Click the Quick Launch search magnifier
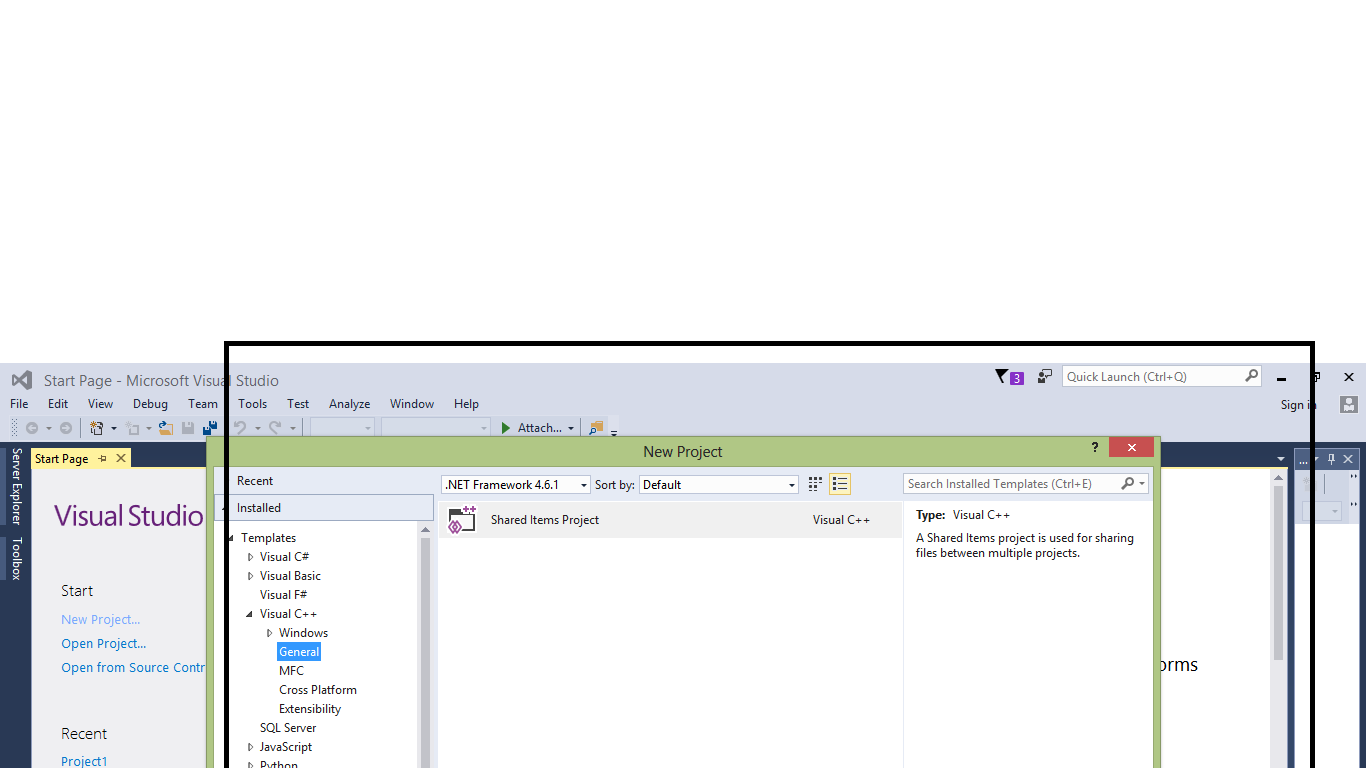This screenshot has height=768, width=1366. click(1251, 376)
